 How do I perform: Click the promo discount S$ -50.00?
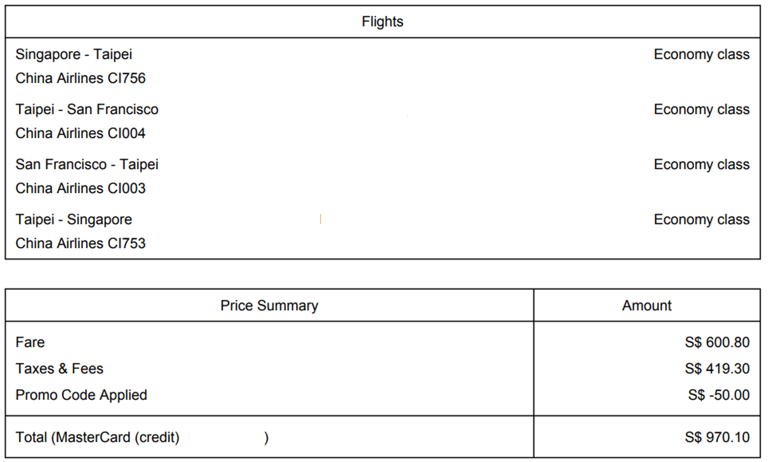click(719, 395)
